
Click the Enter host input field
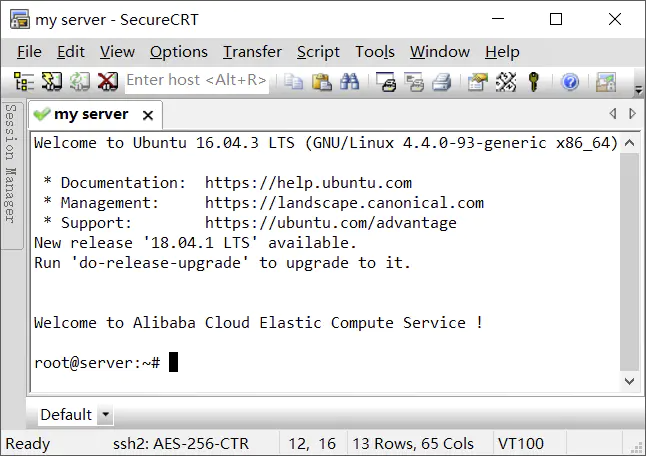pos(197,80)
